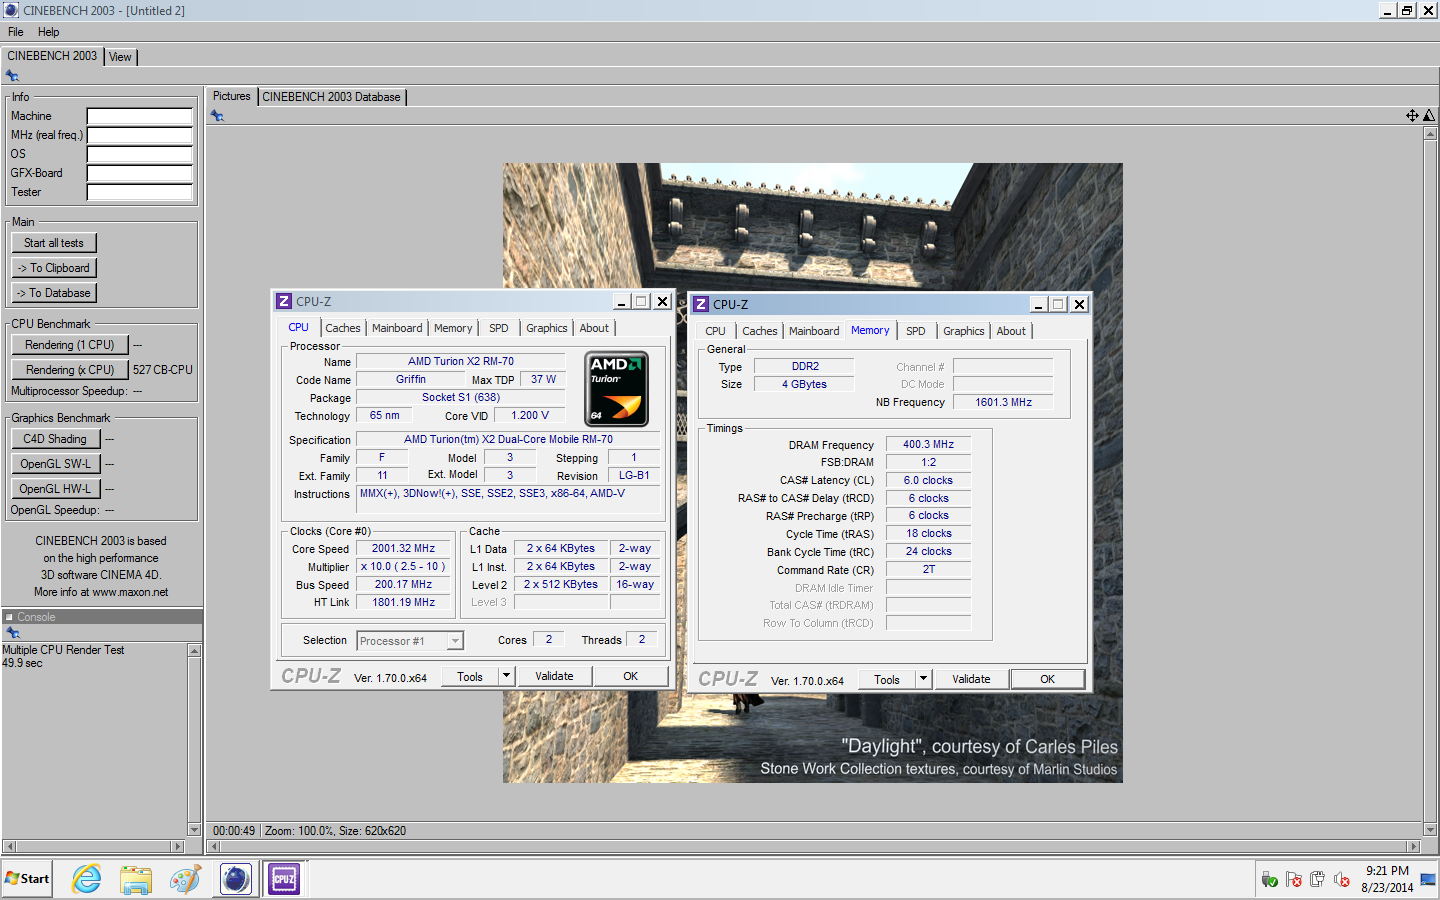Click the zoom triangle icon at top right
Viewport: 1440px width, 900px height.
(1429, 116)
